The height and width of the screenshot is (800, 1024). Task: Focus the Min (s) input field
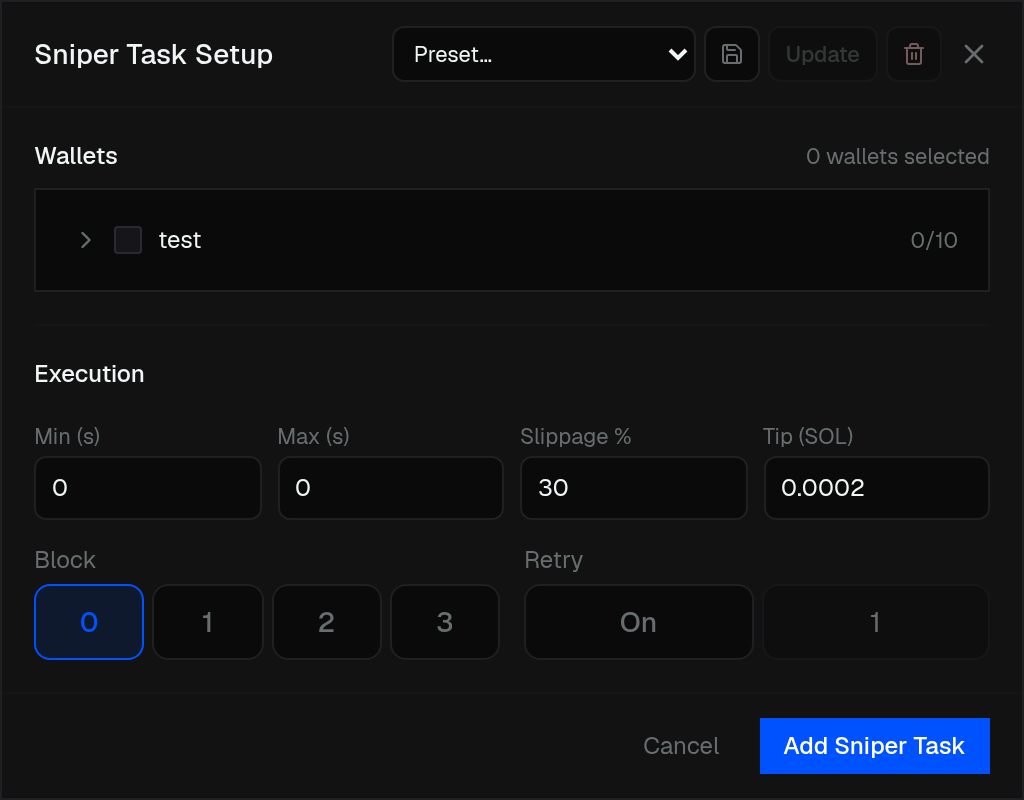148,488
